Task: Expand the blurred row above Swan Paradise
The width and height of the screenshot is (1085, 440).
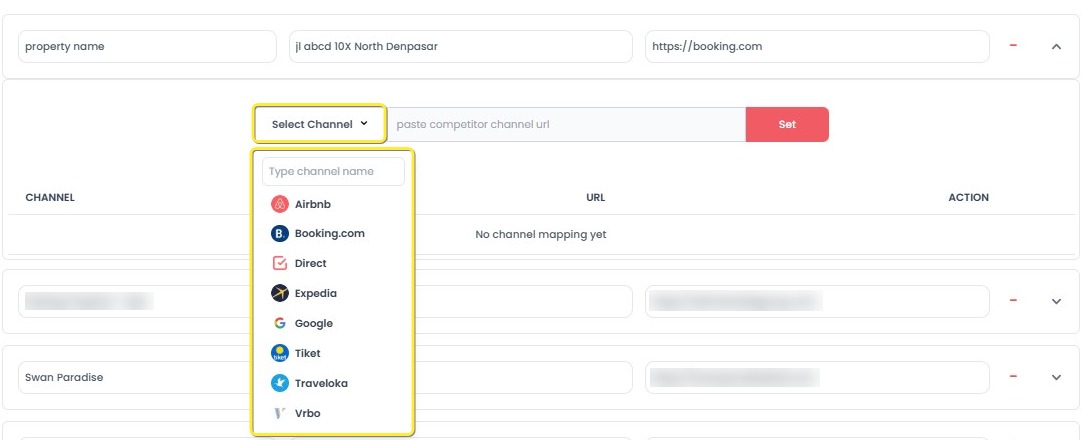Action: pyautogui.click(x=1056, y=302)
